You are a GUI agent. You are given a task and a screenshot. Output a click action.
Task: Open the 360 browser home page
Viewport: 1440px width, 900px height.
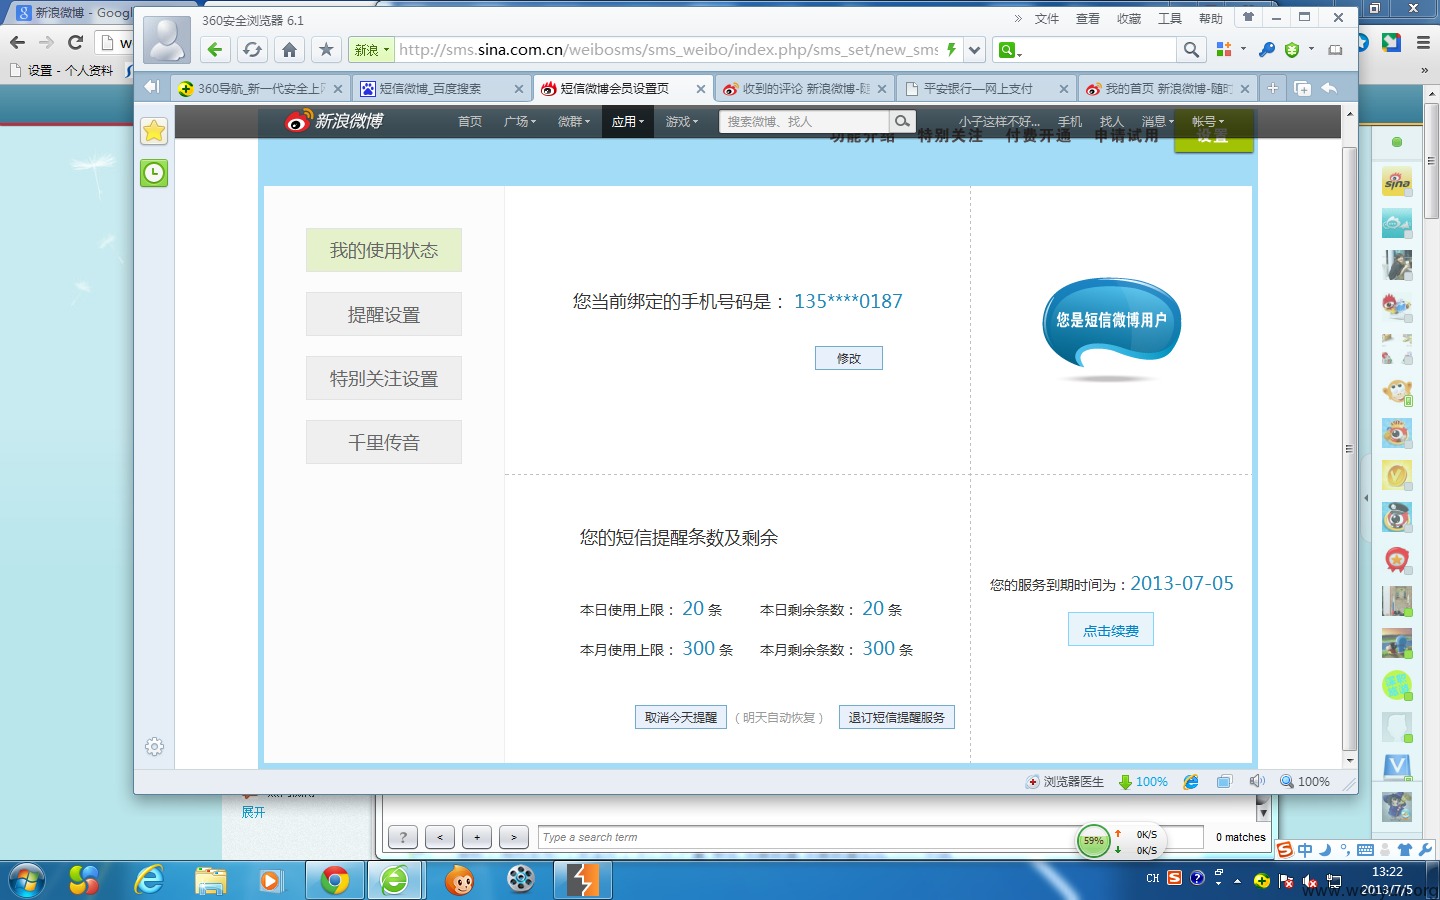(289, 50)
